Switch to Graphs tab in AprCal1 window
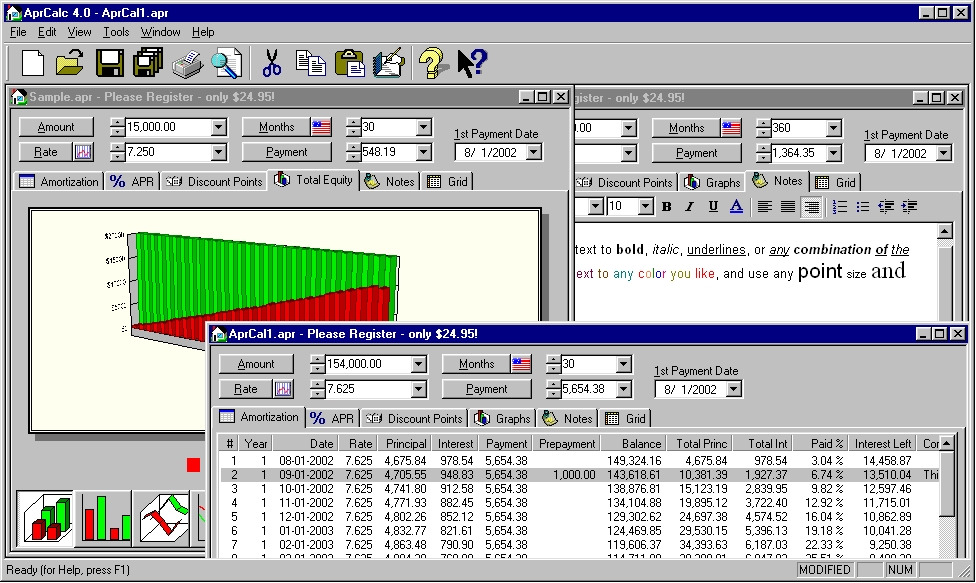The image size is (976, 583). pyautogui.click(x=502, y=419)
